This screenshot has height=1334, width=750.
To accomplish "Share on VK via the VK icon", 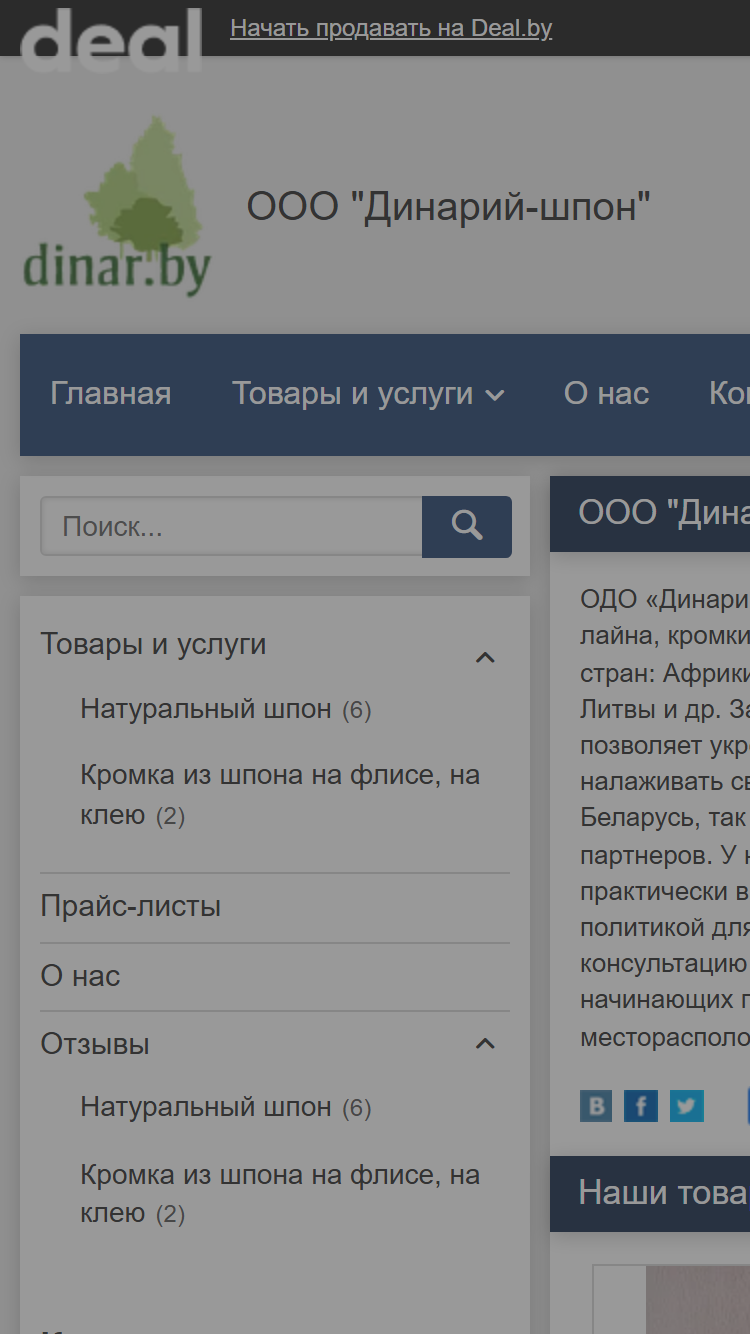I will tap(596, 1106).
